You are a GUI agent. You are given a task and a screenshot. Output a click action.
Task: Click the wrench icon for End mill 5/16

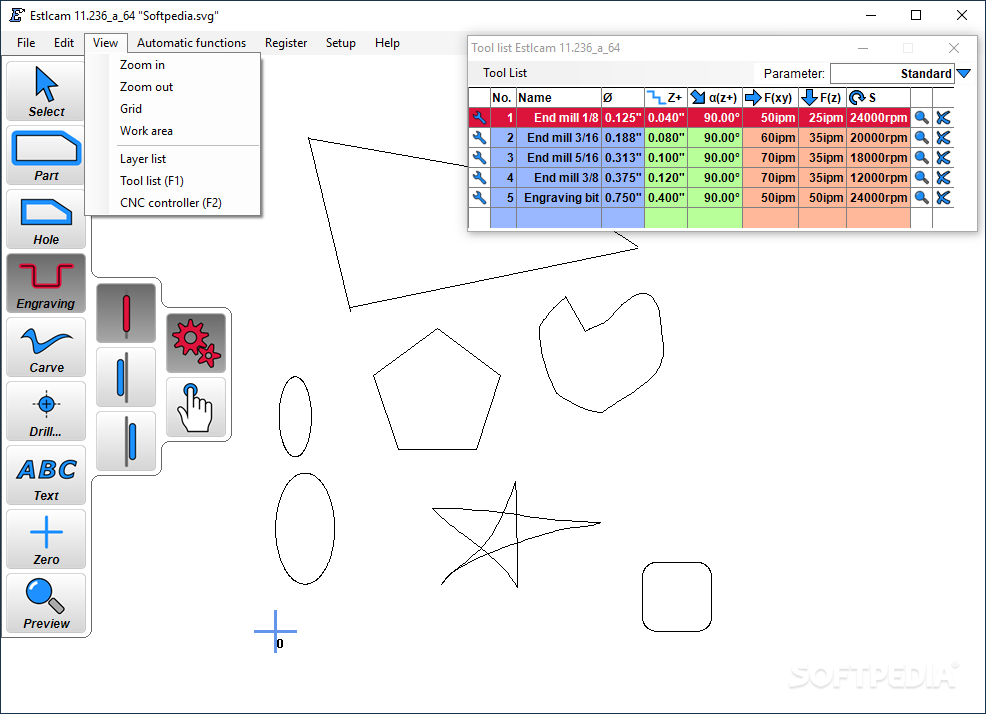coord(479,157)
